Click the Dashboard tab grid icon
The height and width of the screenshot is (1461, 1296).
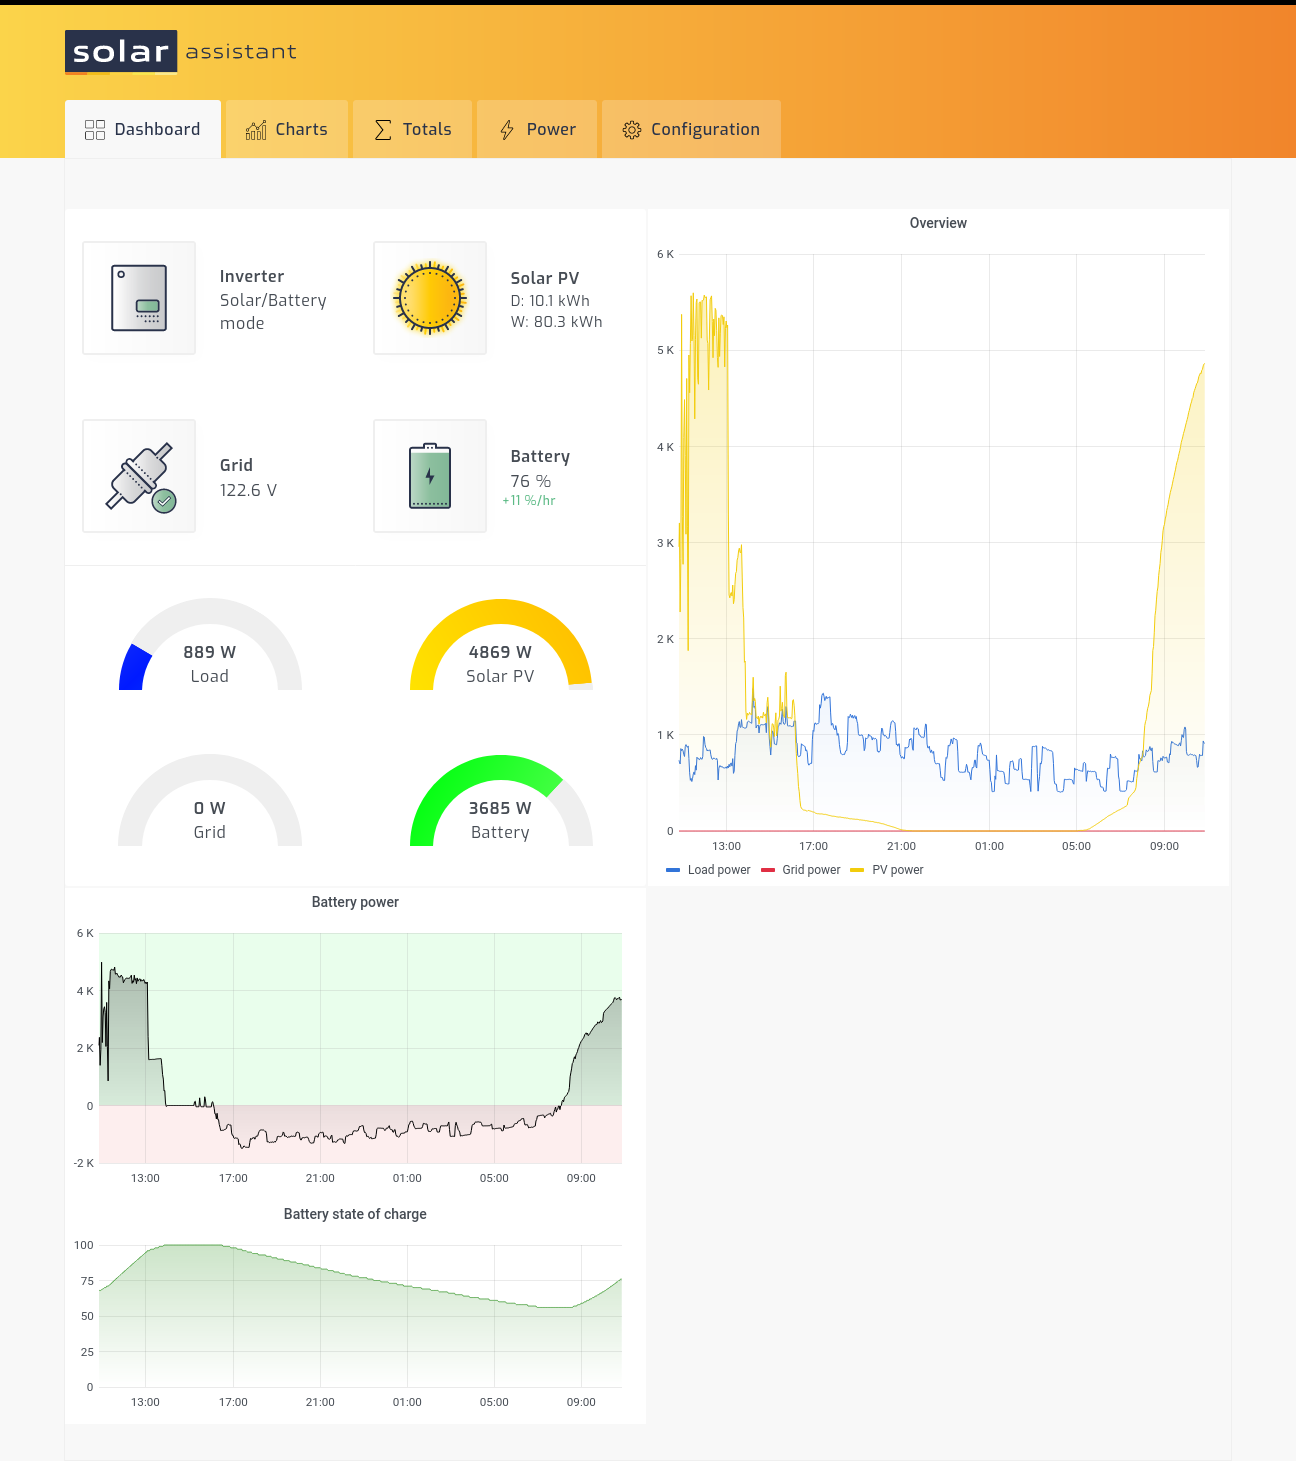tap(95, 130)
